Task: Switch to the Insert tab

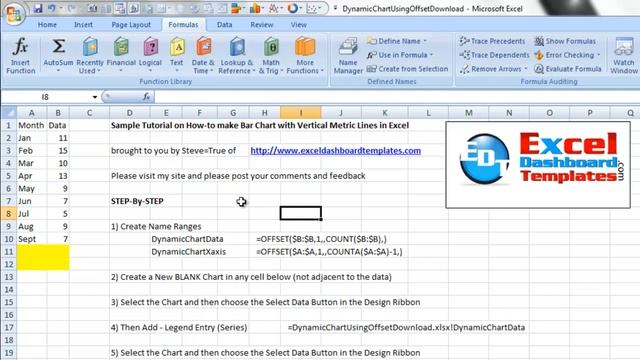Action: tap(83, 25)
